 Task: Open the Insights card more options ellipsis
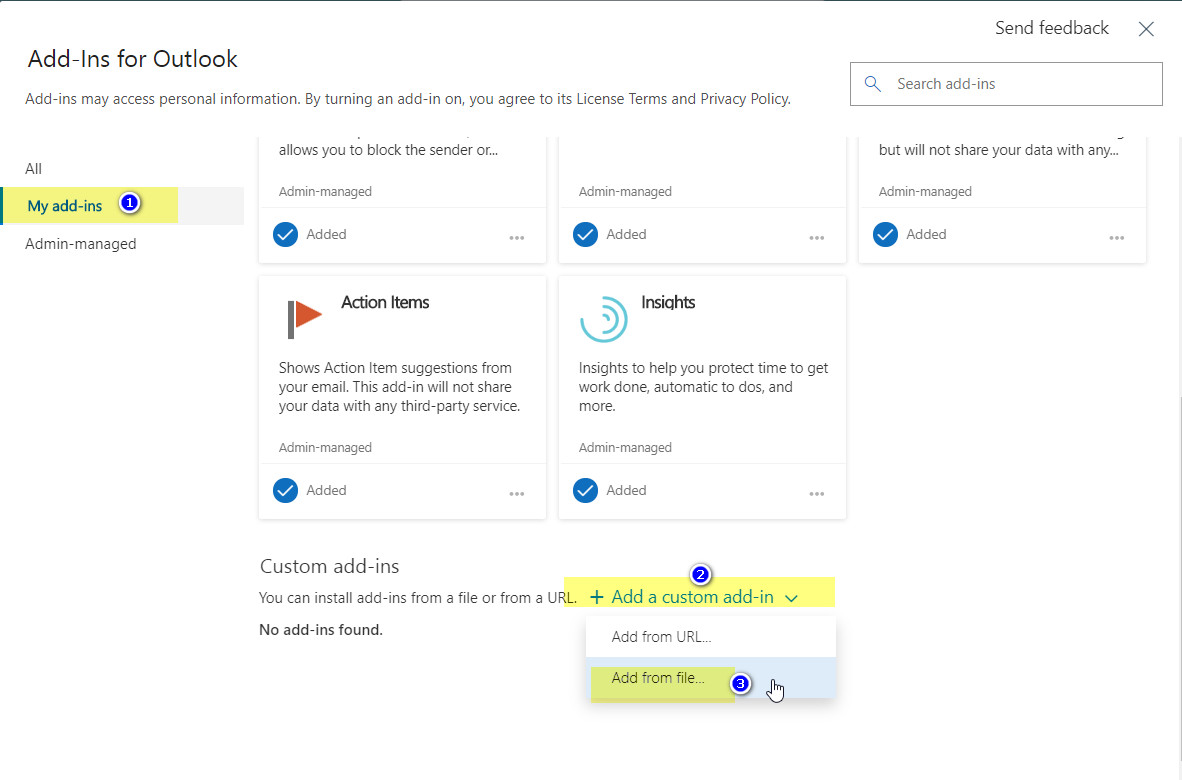(816, 493)
